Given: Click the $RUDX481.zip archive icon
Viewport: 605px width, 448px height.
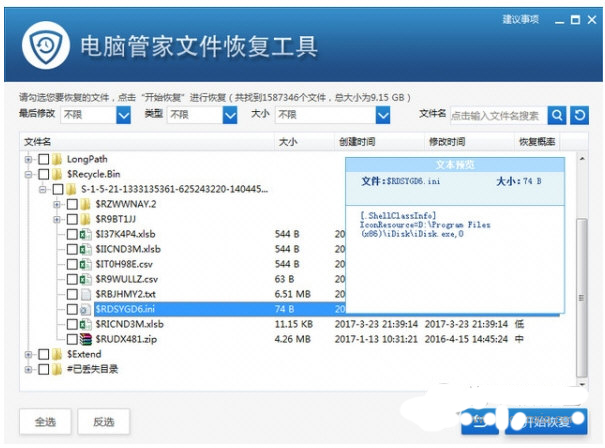Looking at the screenshot, I should pos(85,340).
